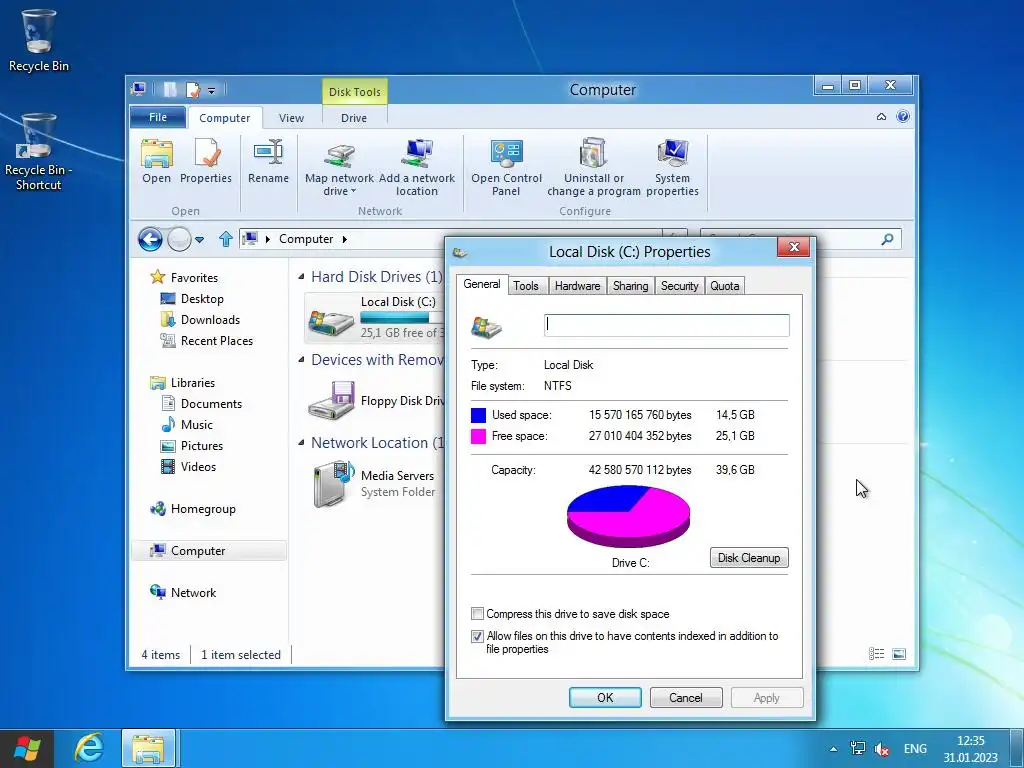Screen dimensions: 1024x768
Task: Select Pictures under Libraries
Action: pos(192,445)
